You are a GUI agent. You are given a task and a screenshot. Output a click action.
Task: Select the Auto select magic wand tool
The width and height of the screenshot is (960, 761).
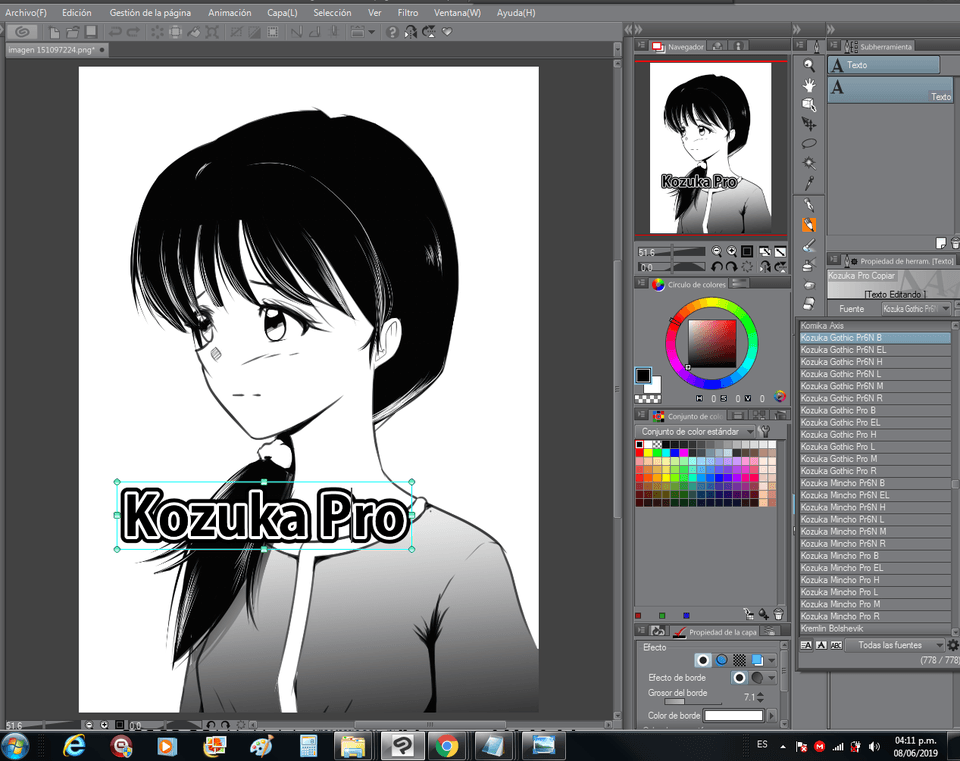[809, 163]
